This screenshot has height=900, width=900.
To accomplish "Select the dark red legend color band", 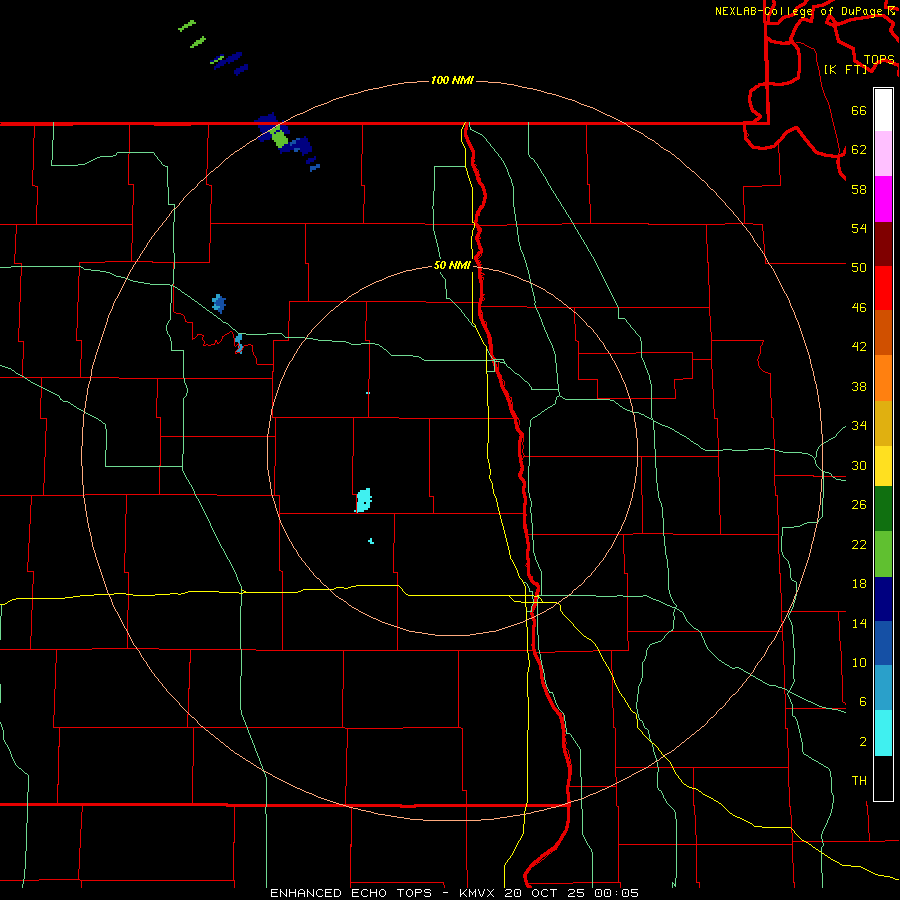I will click(883, 244).
